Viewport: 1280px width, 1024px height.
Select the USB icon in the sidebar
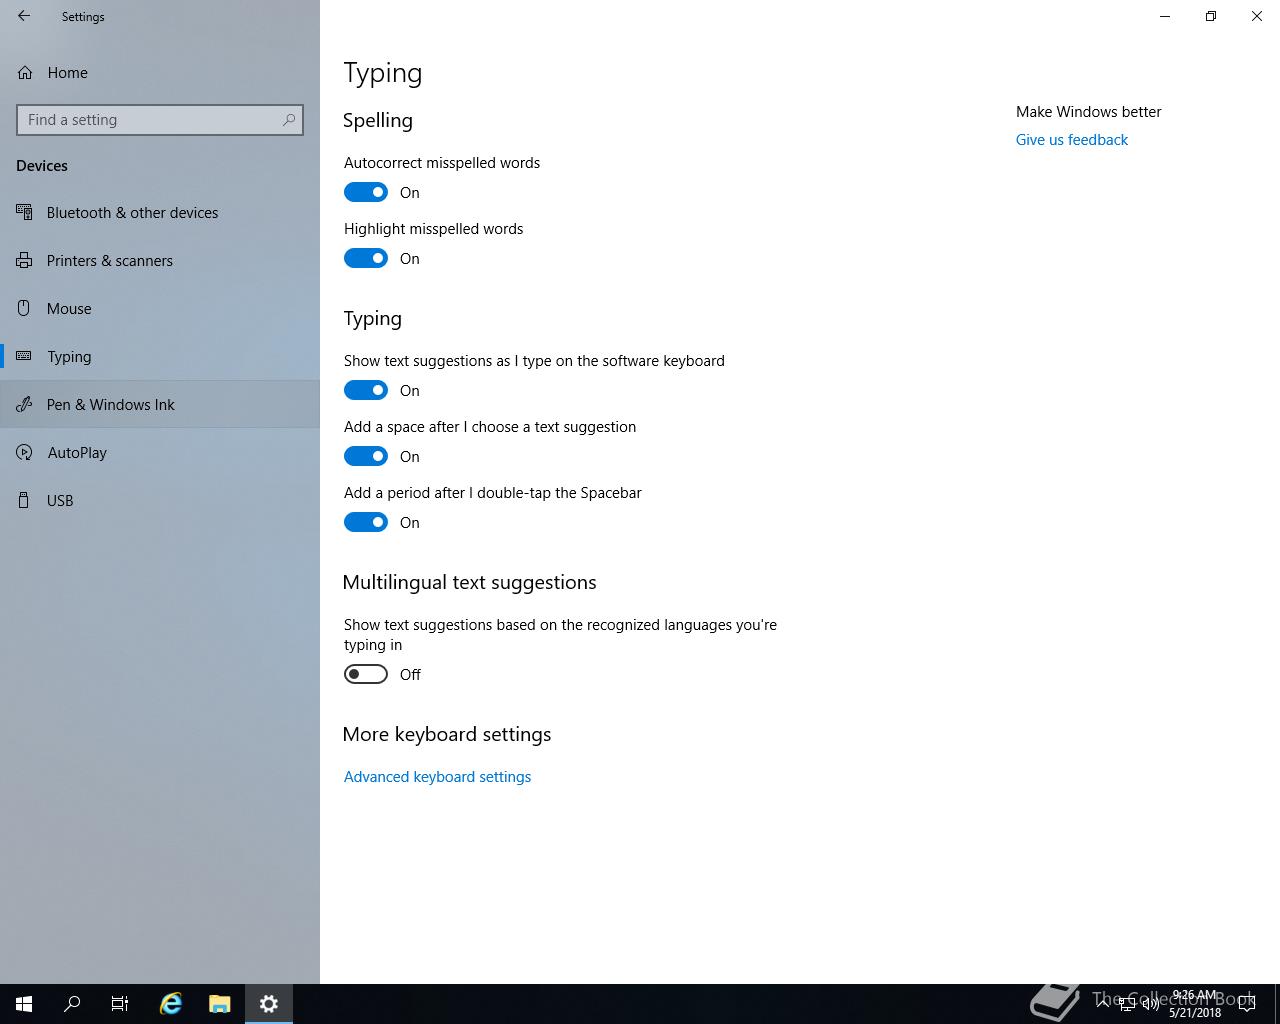pyautogui.click(x=24, y=500)
